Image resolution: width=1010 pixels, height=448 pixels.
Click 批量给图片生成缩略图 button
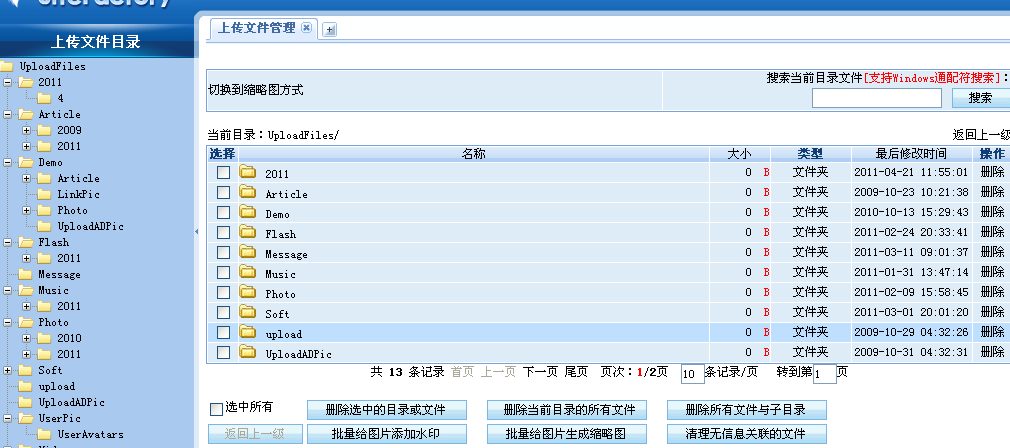pyautogui.click(x=566, y=434)
